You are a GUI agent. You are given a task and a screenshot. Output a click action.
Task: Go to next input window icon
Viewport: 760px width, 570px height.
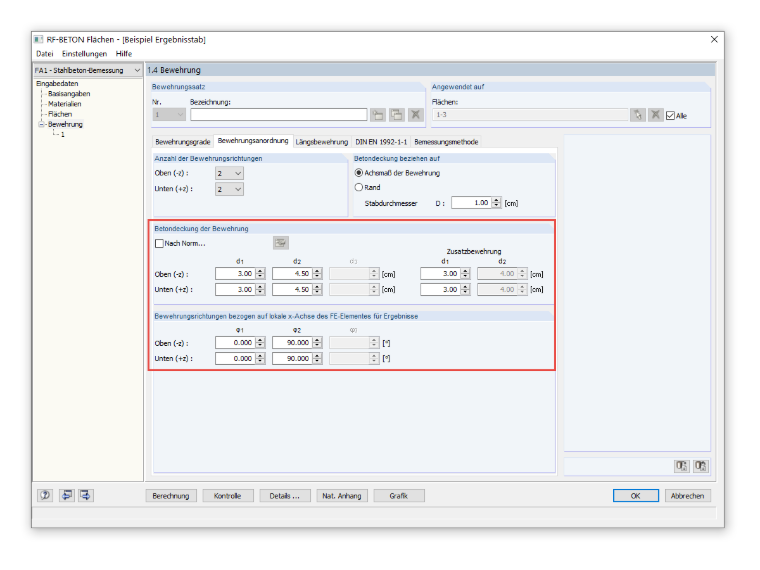85,495
